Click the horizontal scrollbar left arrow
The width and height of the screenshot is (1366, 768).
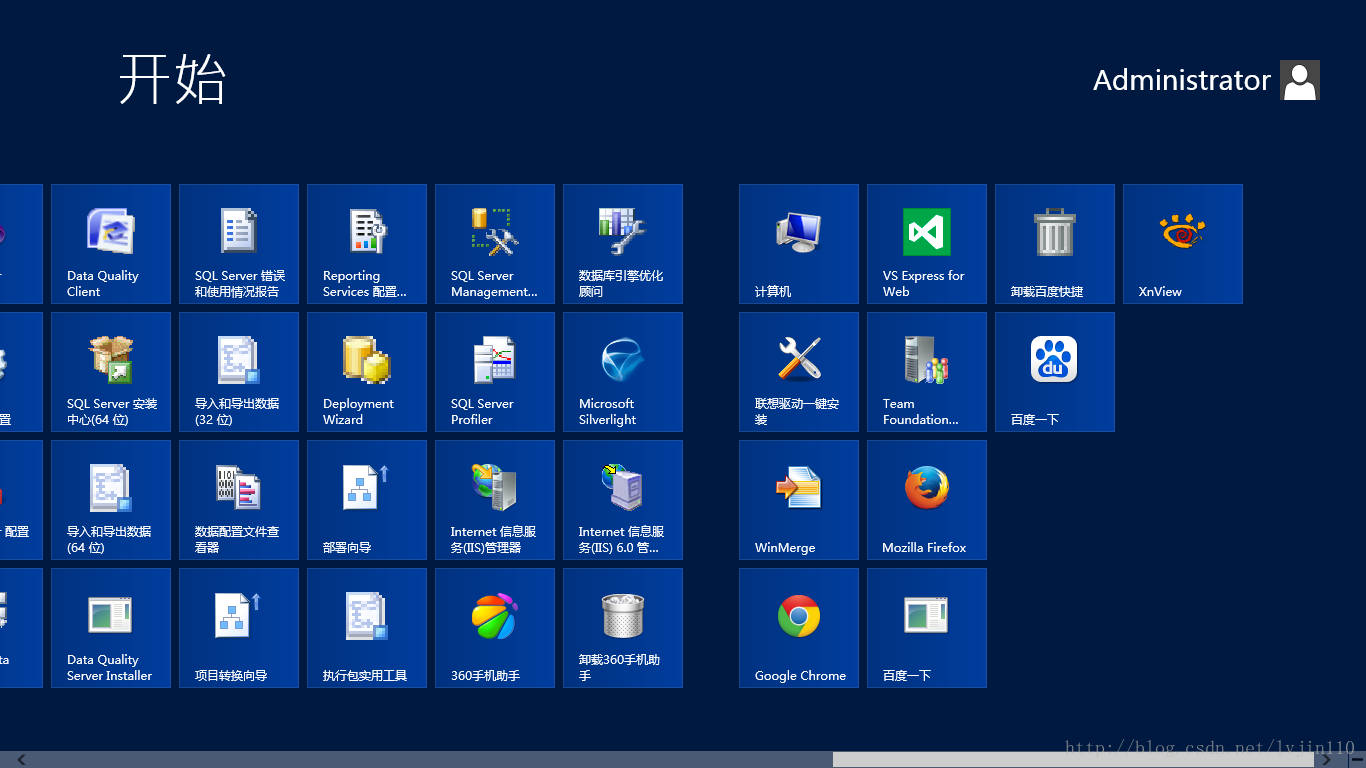point(22,760)
